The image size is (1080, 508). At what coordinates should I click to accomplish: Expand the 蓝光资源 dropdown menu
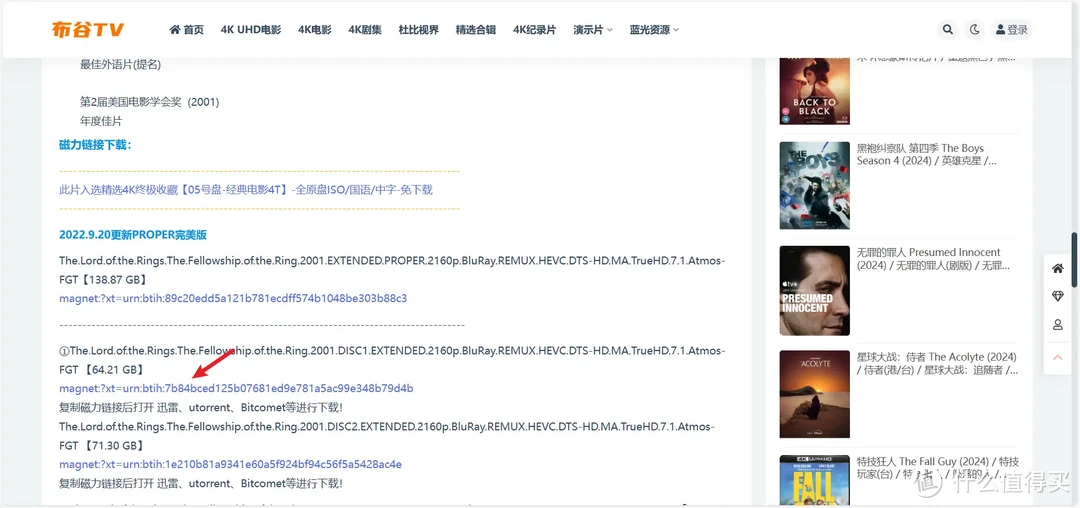tap(654, 30)
